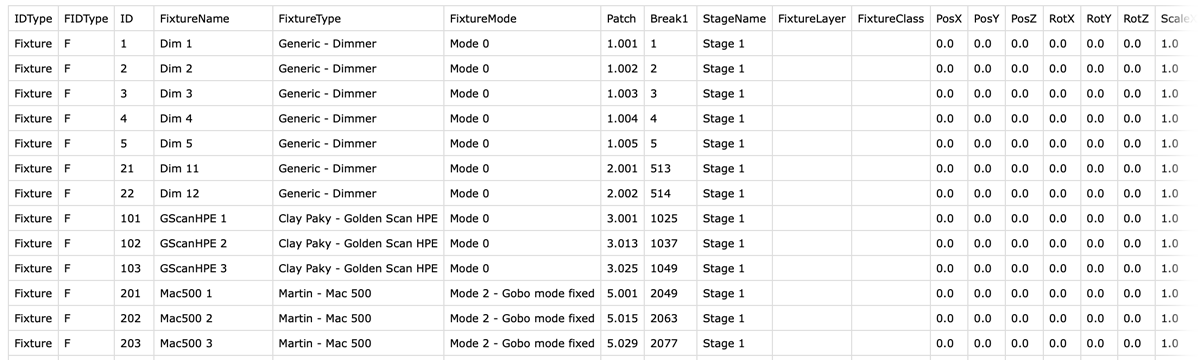This screenshot has width=1200, height=360.
Task: Click patch address 2.001 cell
Action: 622,169
